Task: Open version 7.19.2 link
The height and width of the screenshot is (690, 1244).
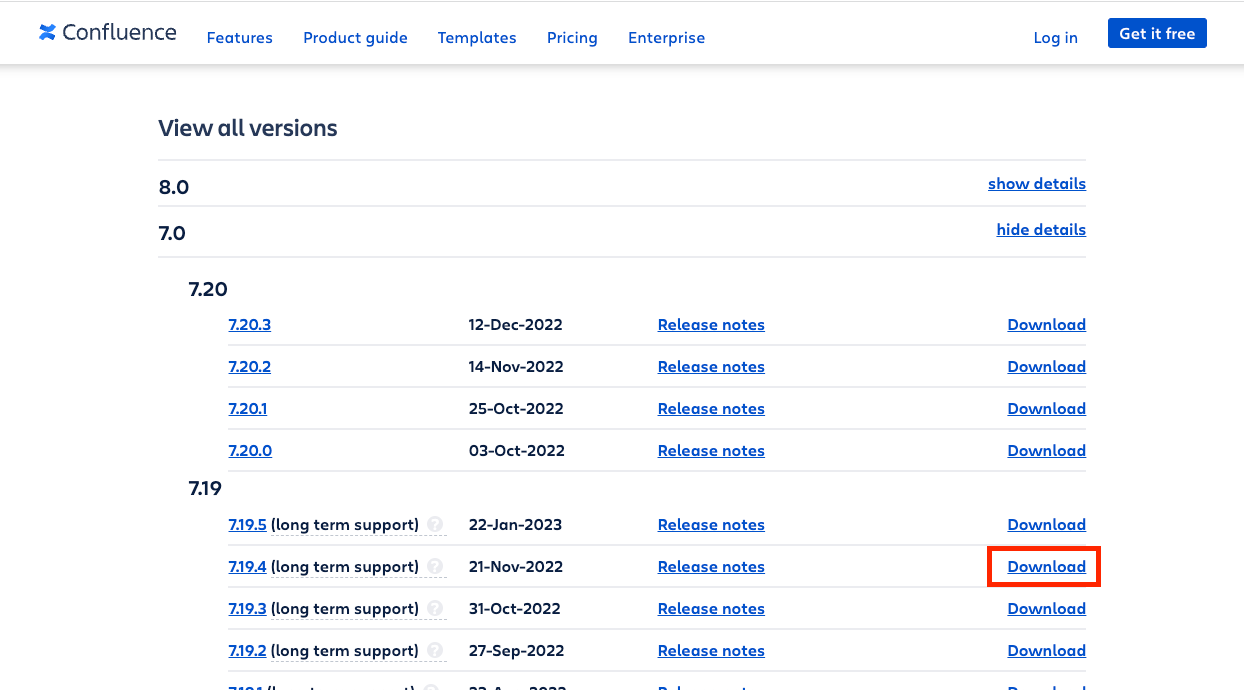Action: click(247, 651)
